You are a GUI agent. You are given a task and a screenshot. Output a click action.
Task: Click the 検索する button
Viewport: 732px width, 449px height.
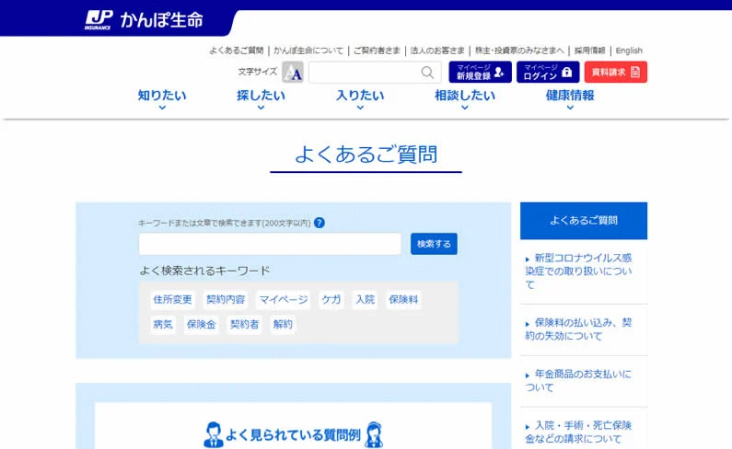point(434,244)
